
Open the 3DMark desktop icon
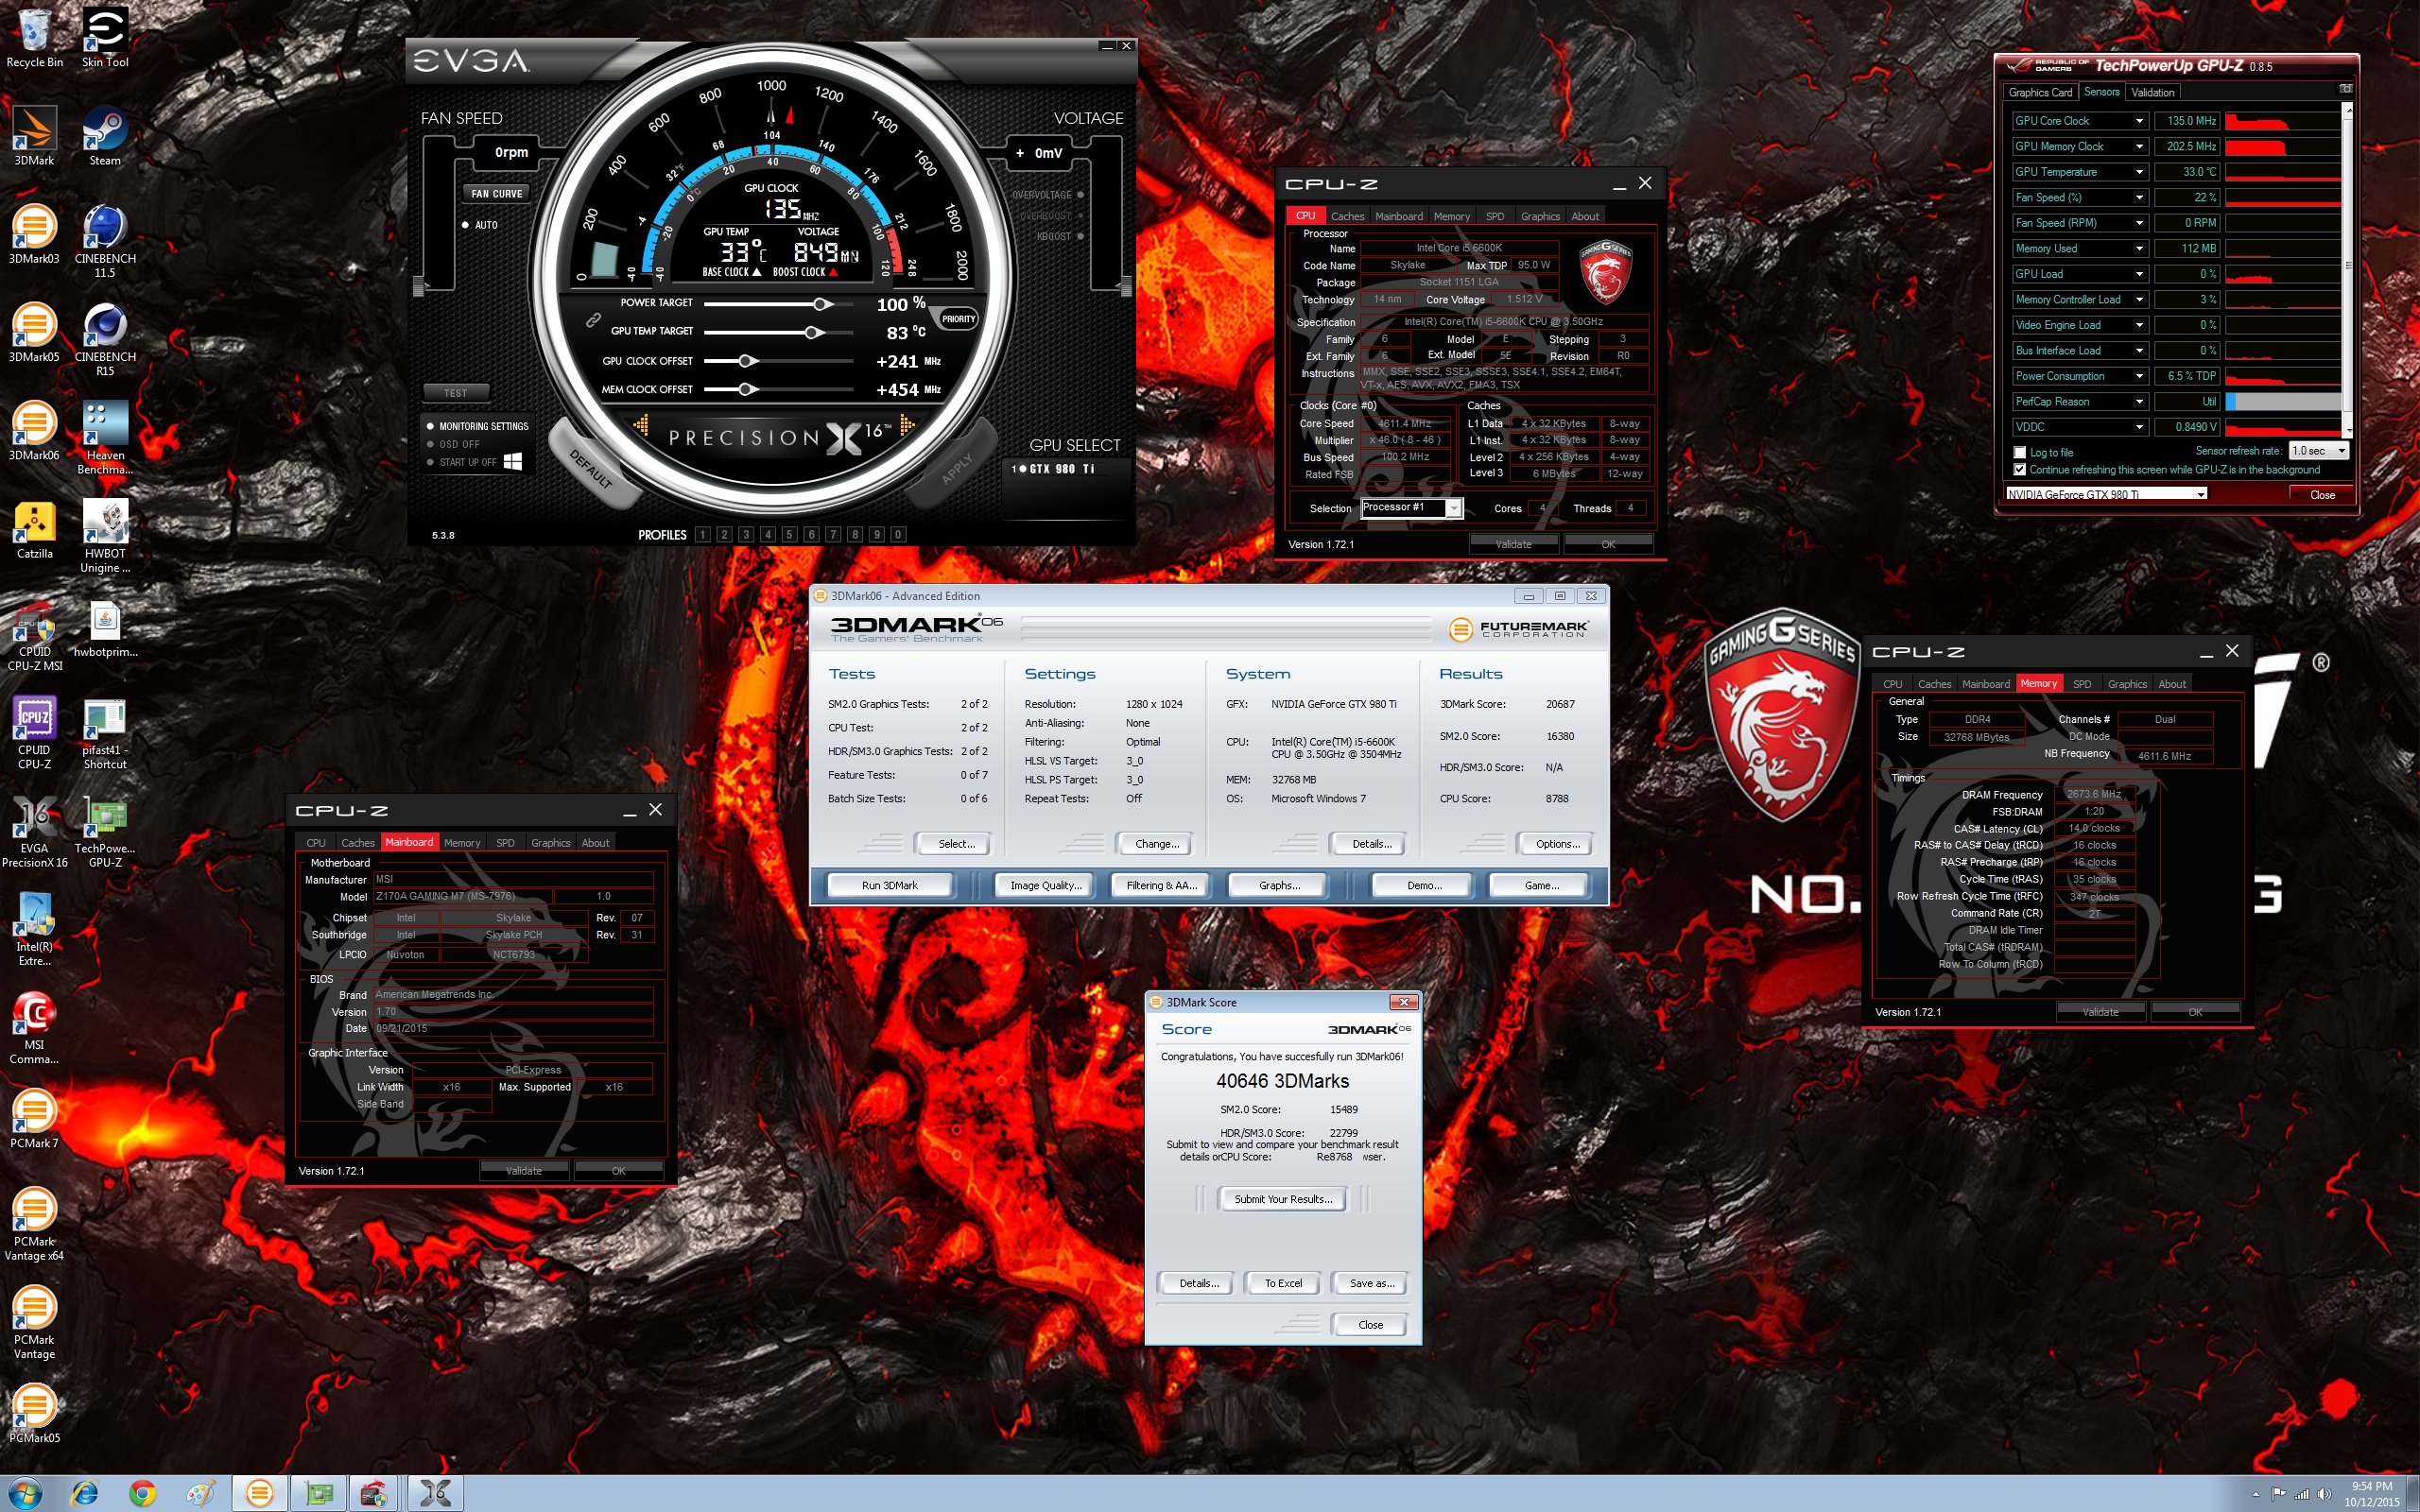coord(34,137)
